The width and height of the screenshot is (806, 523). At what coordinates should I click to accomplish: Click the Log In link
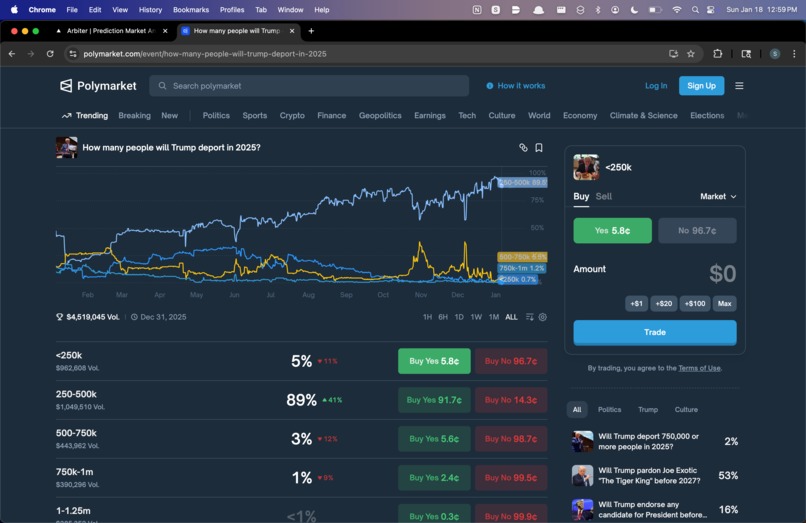click(656, 86)
